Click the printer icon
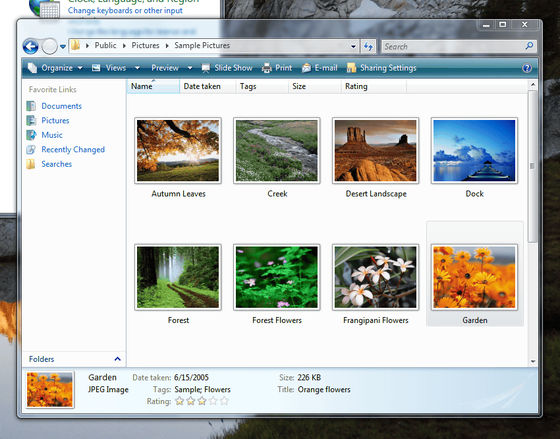Screen dimensions: 560x439 (x=267, y=68)
